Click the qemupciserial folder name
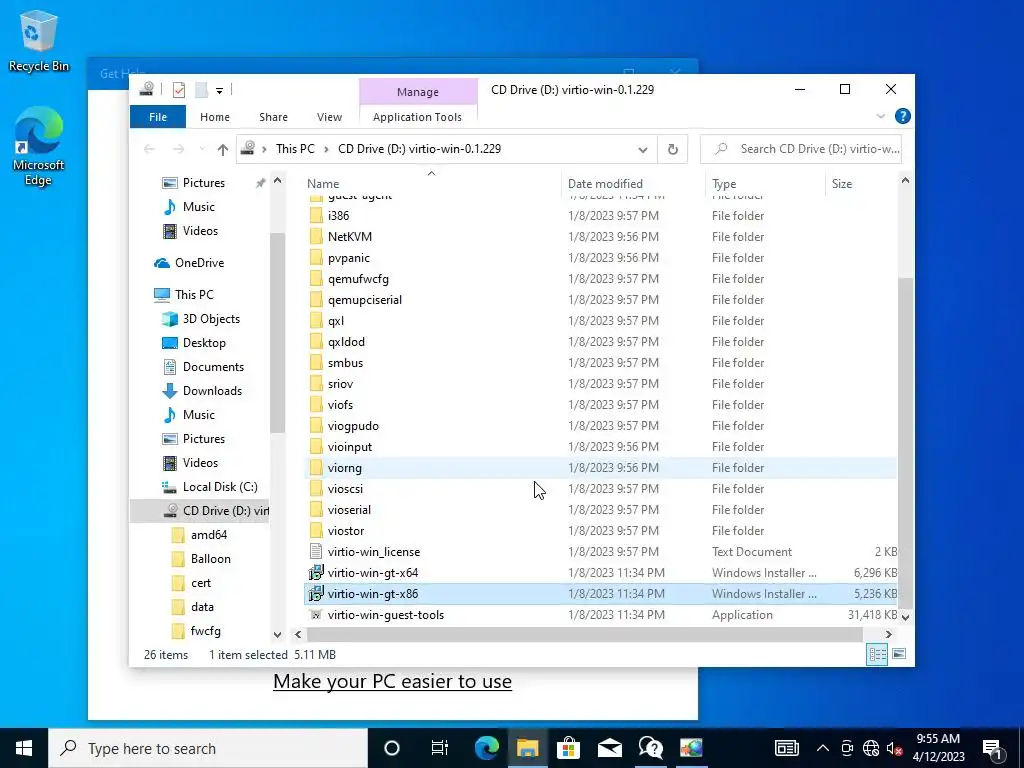The height and width of the screenshot is (768, 1024). tap(365, 300)
